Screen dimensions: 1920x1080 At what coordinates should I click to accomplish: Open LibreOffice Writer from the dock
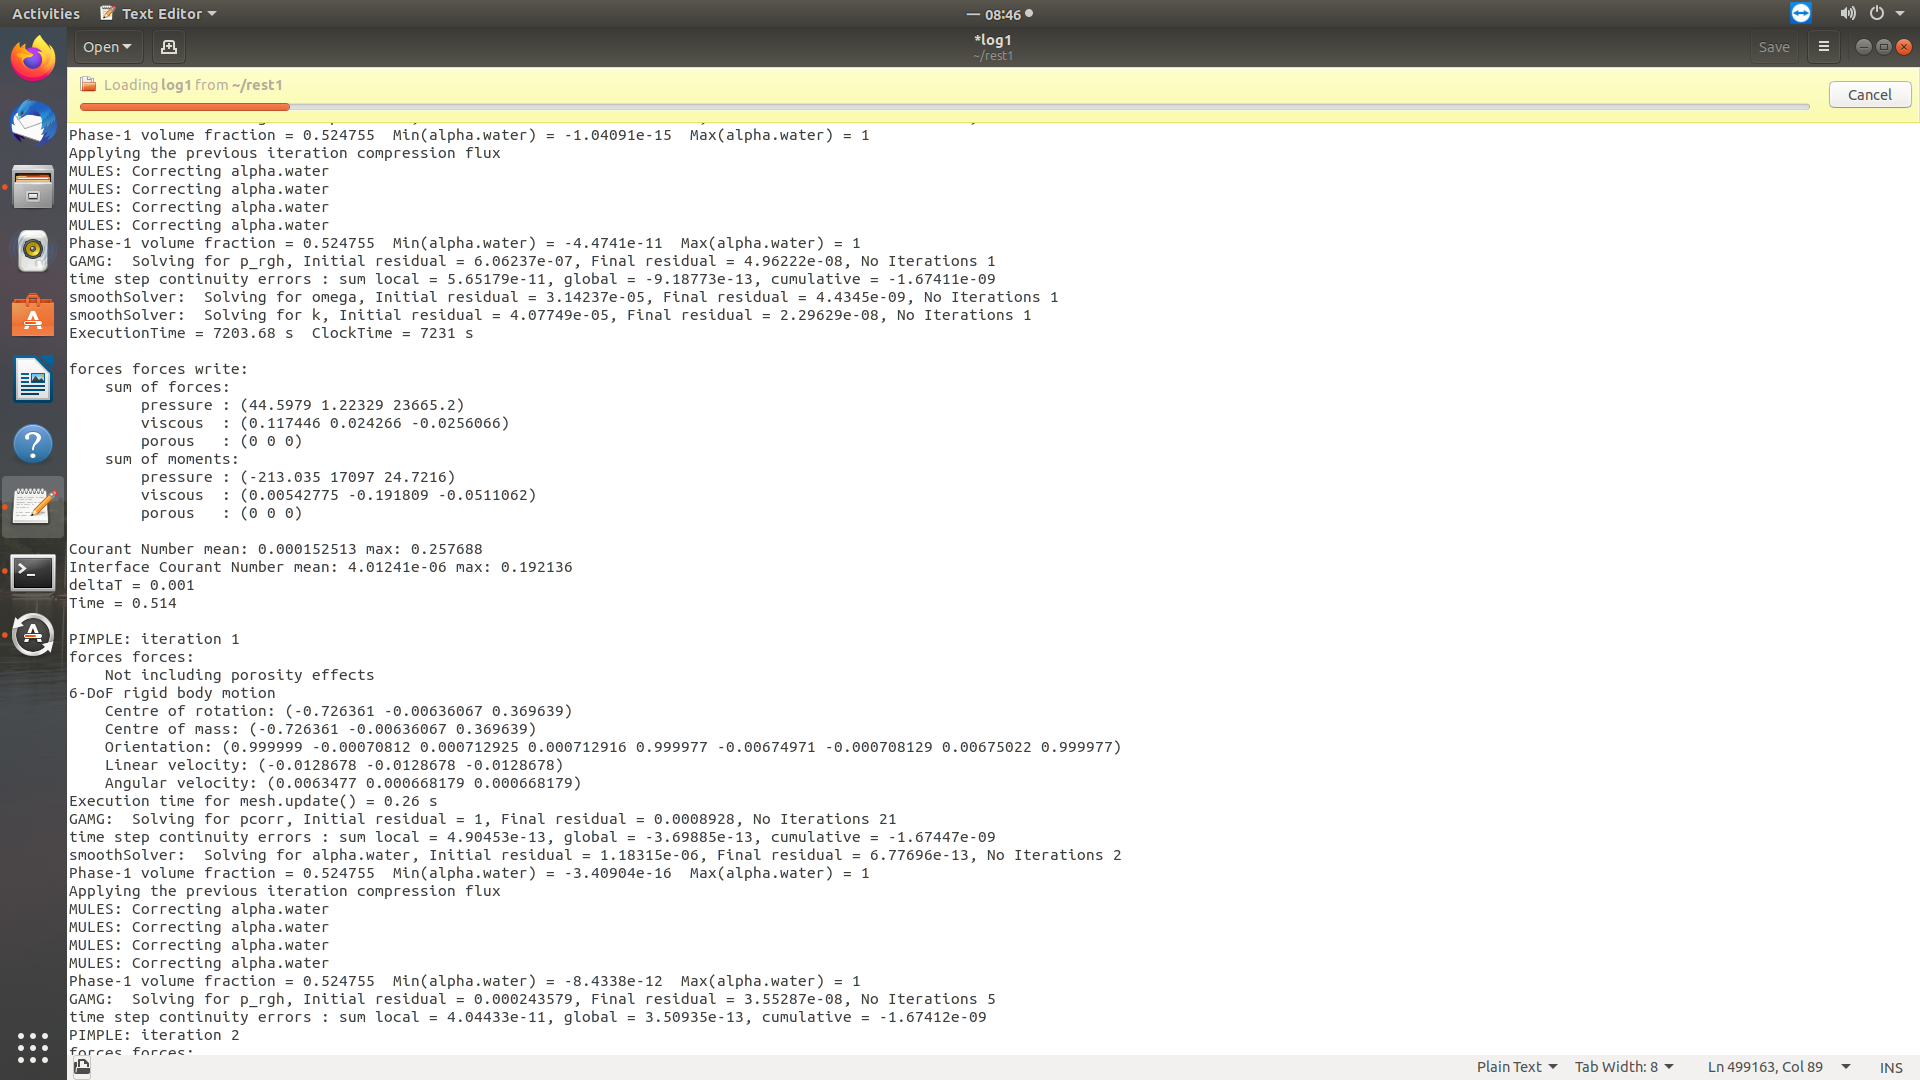coord(33,380)
